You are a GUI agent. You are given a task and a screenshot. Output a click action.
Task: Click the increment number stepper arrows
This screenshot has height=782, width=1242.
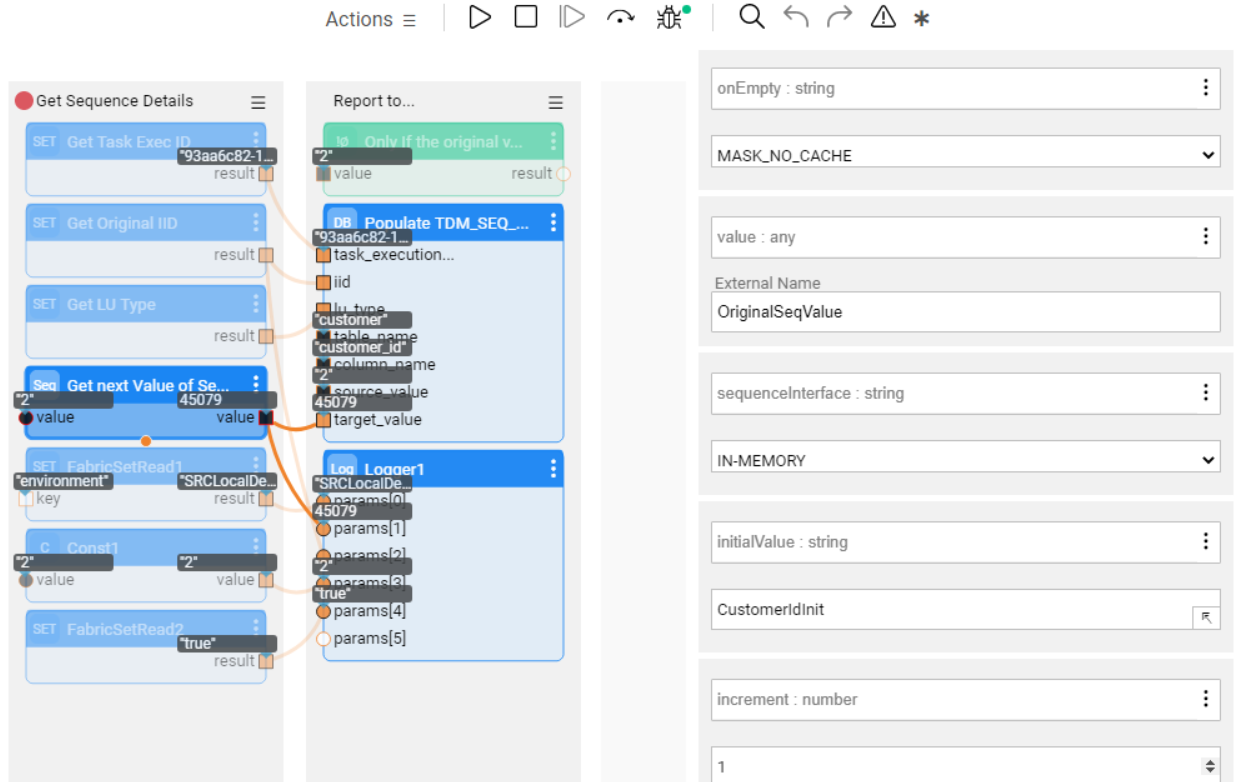click(x=1210, y=767)
